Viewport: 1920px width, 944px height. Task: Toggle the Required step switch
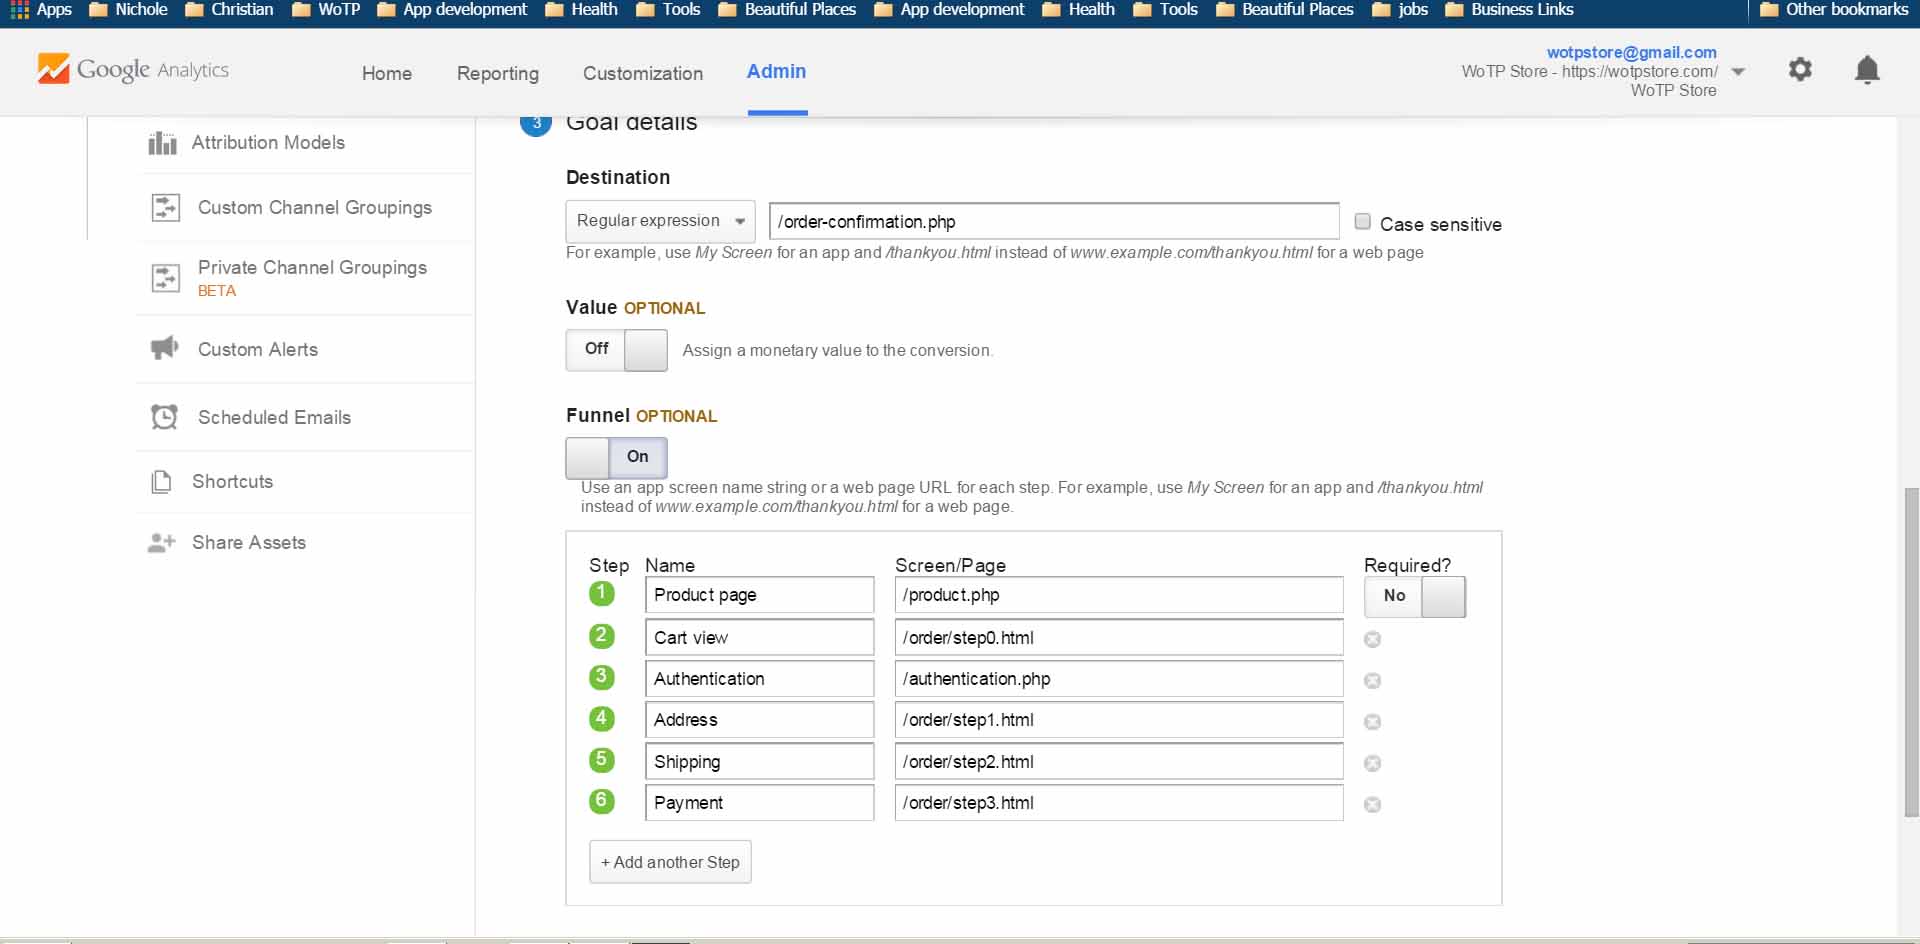pyautogui.click(x=1415, y=597)
